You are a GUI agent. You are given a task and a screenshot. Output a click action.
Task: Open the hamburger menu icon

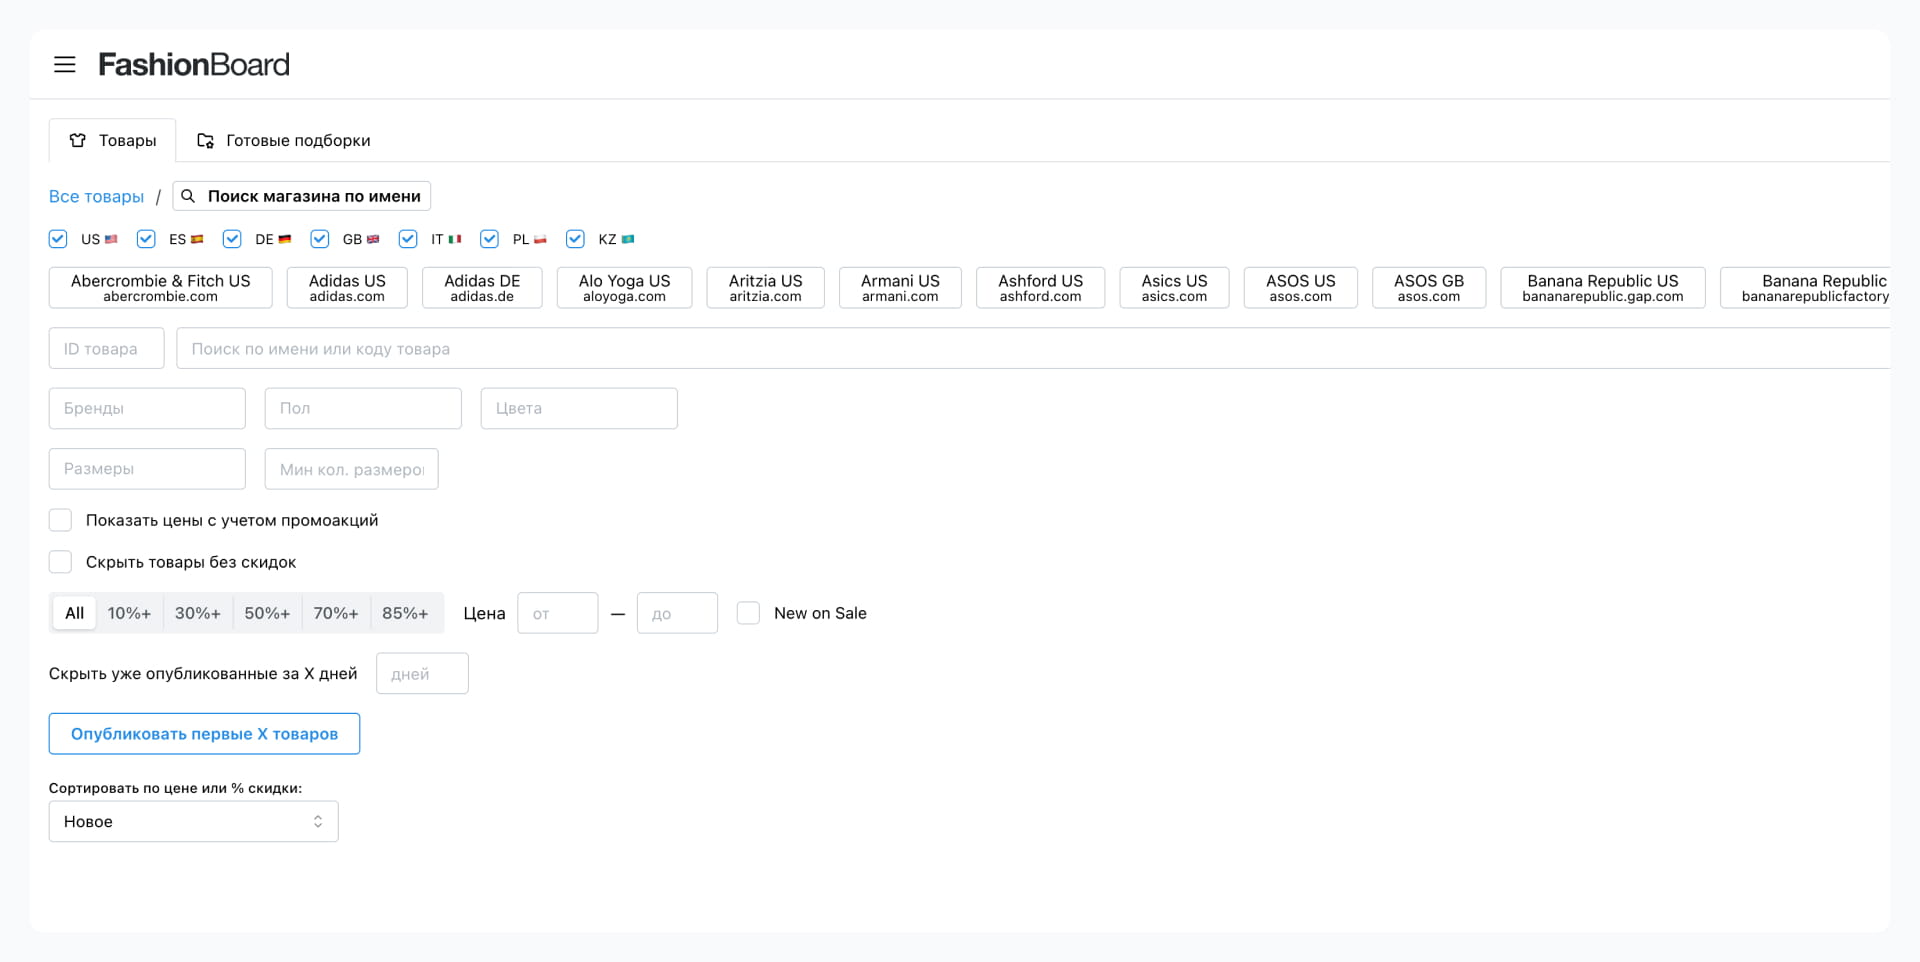pyautogui.click(x=65, y=65)
